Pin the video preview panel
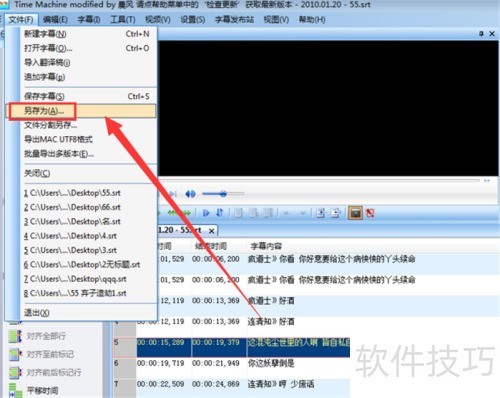Screen dimensions: 500x398 pyautogui.click(x=481, y=34)
